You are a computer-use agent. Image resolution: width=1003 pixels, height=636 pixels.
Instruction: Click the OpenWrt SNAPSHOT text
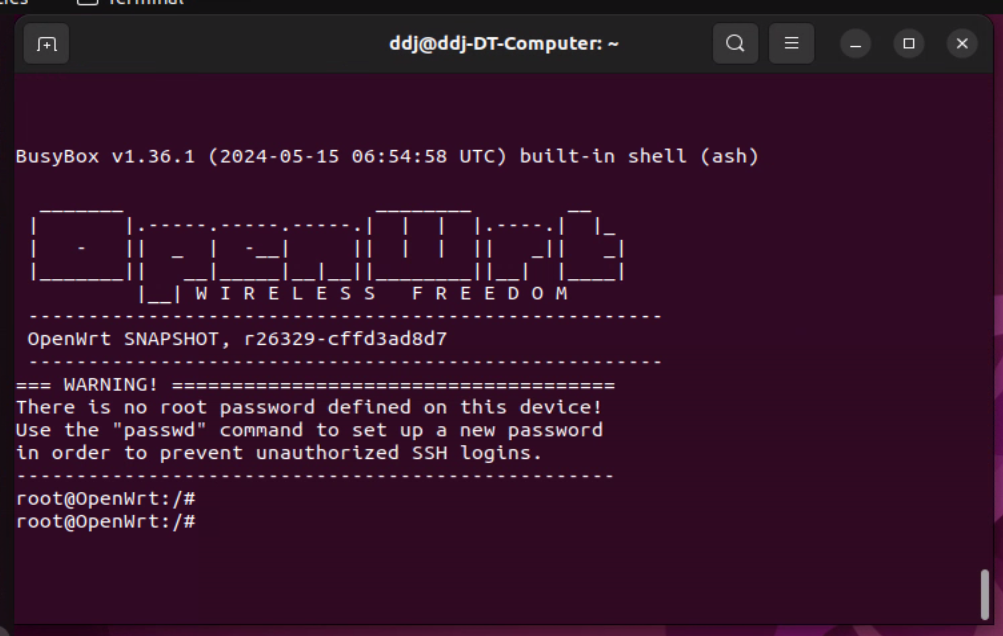coord(123,338)
